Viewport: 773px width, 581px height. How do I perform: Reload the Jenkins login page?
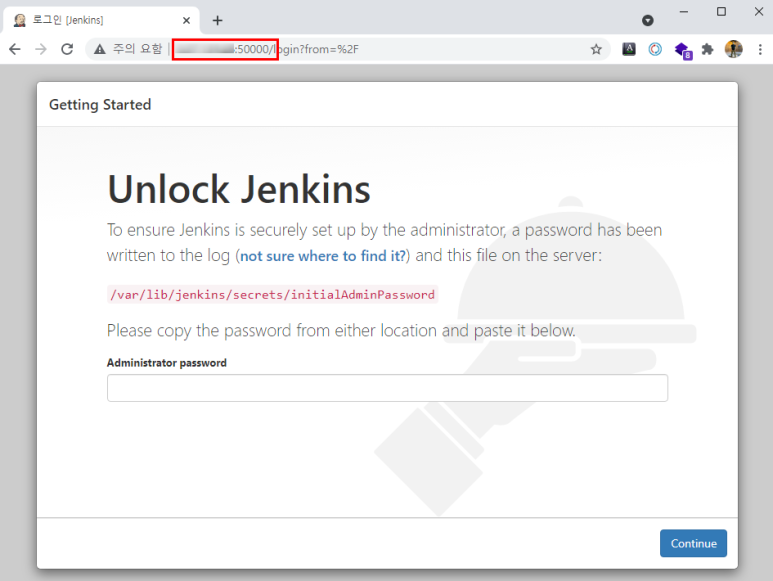[67, 49]
